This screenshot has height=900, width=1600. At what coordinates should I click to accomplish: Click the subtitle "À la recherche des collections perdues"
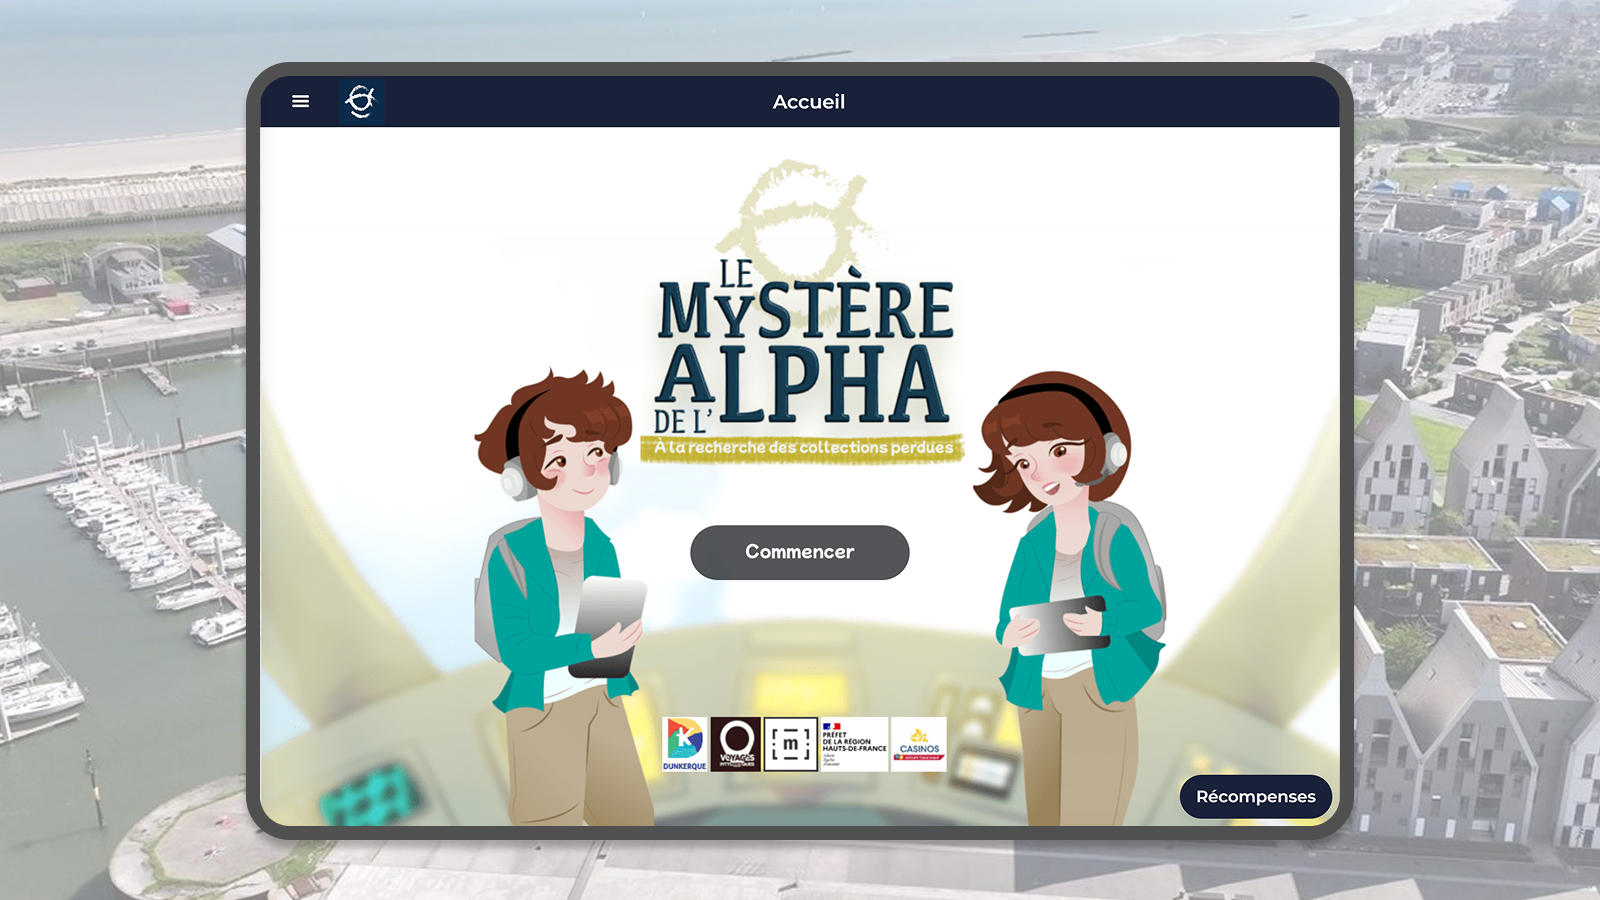click(x=803, y=447)
